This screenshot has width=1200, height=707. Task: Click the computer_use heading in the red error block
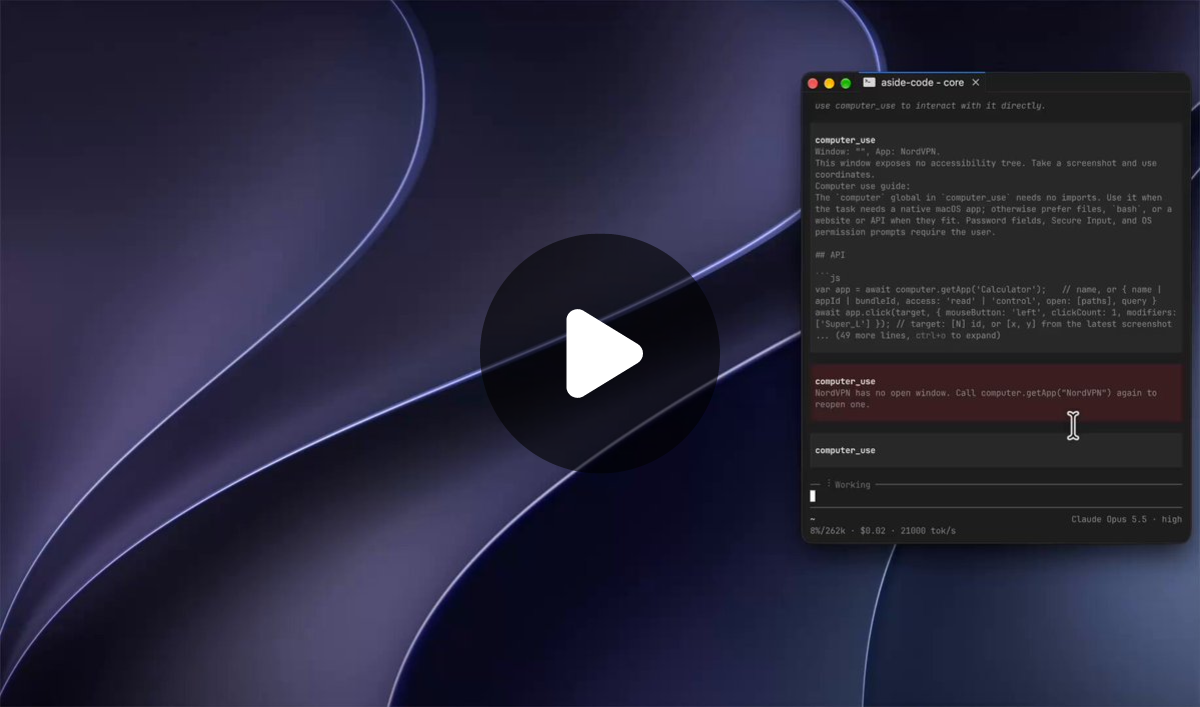point(845,382)
